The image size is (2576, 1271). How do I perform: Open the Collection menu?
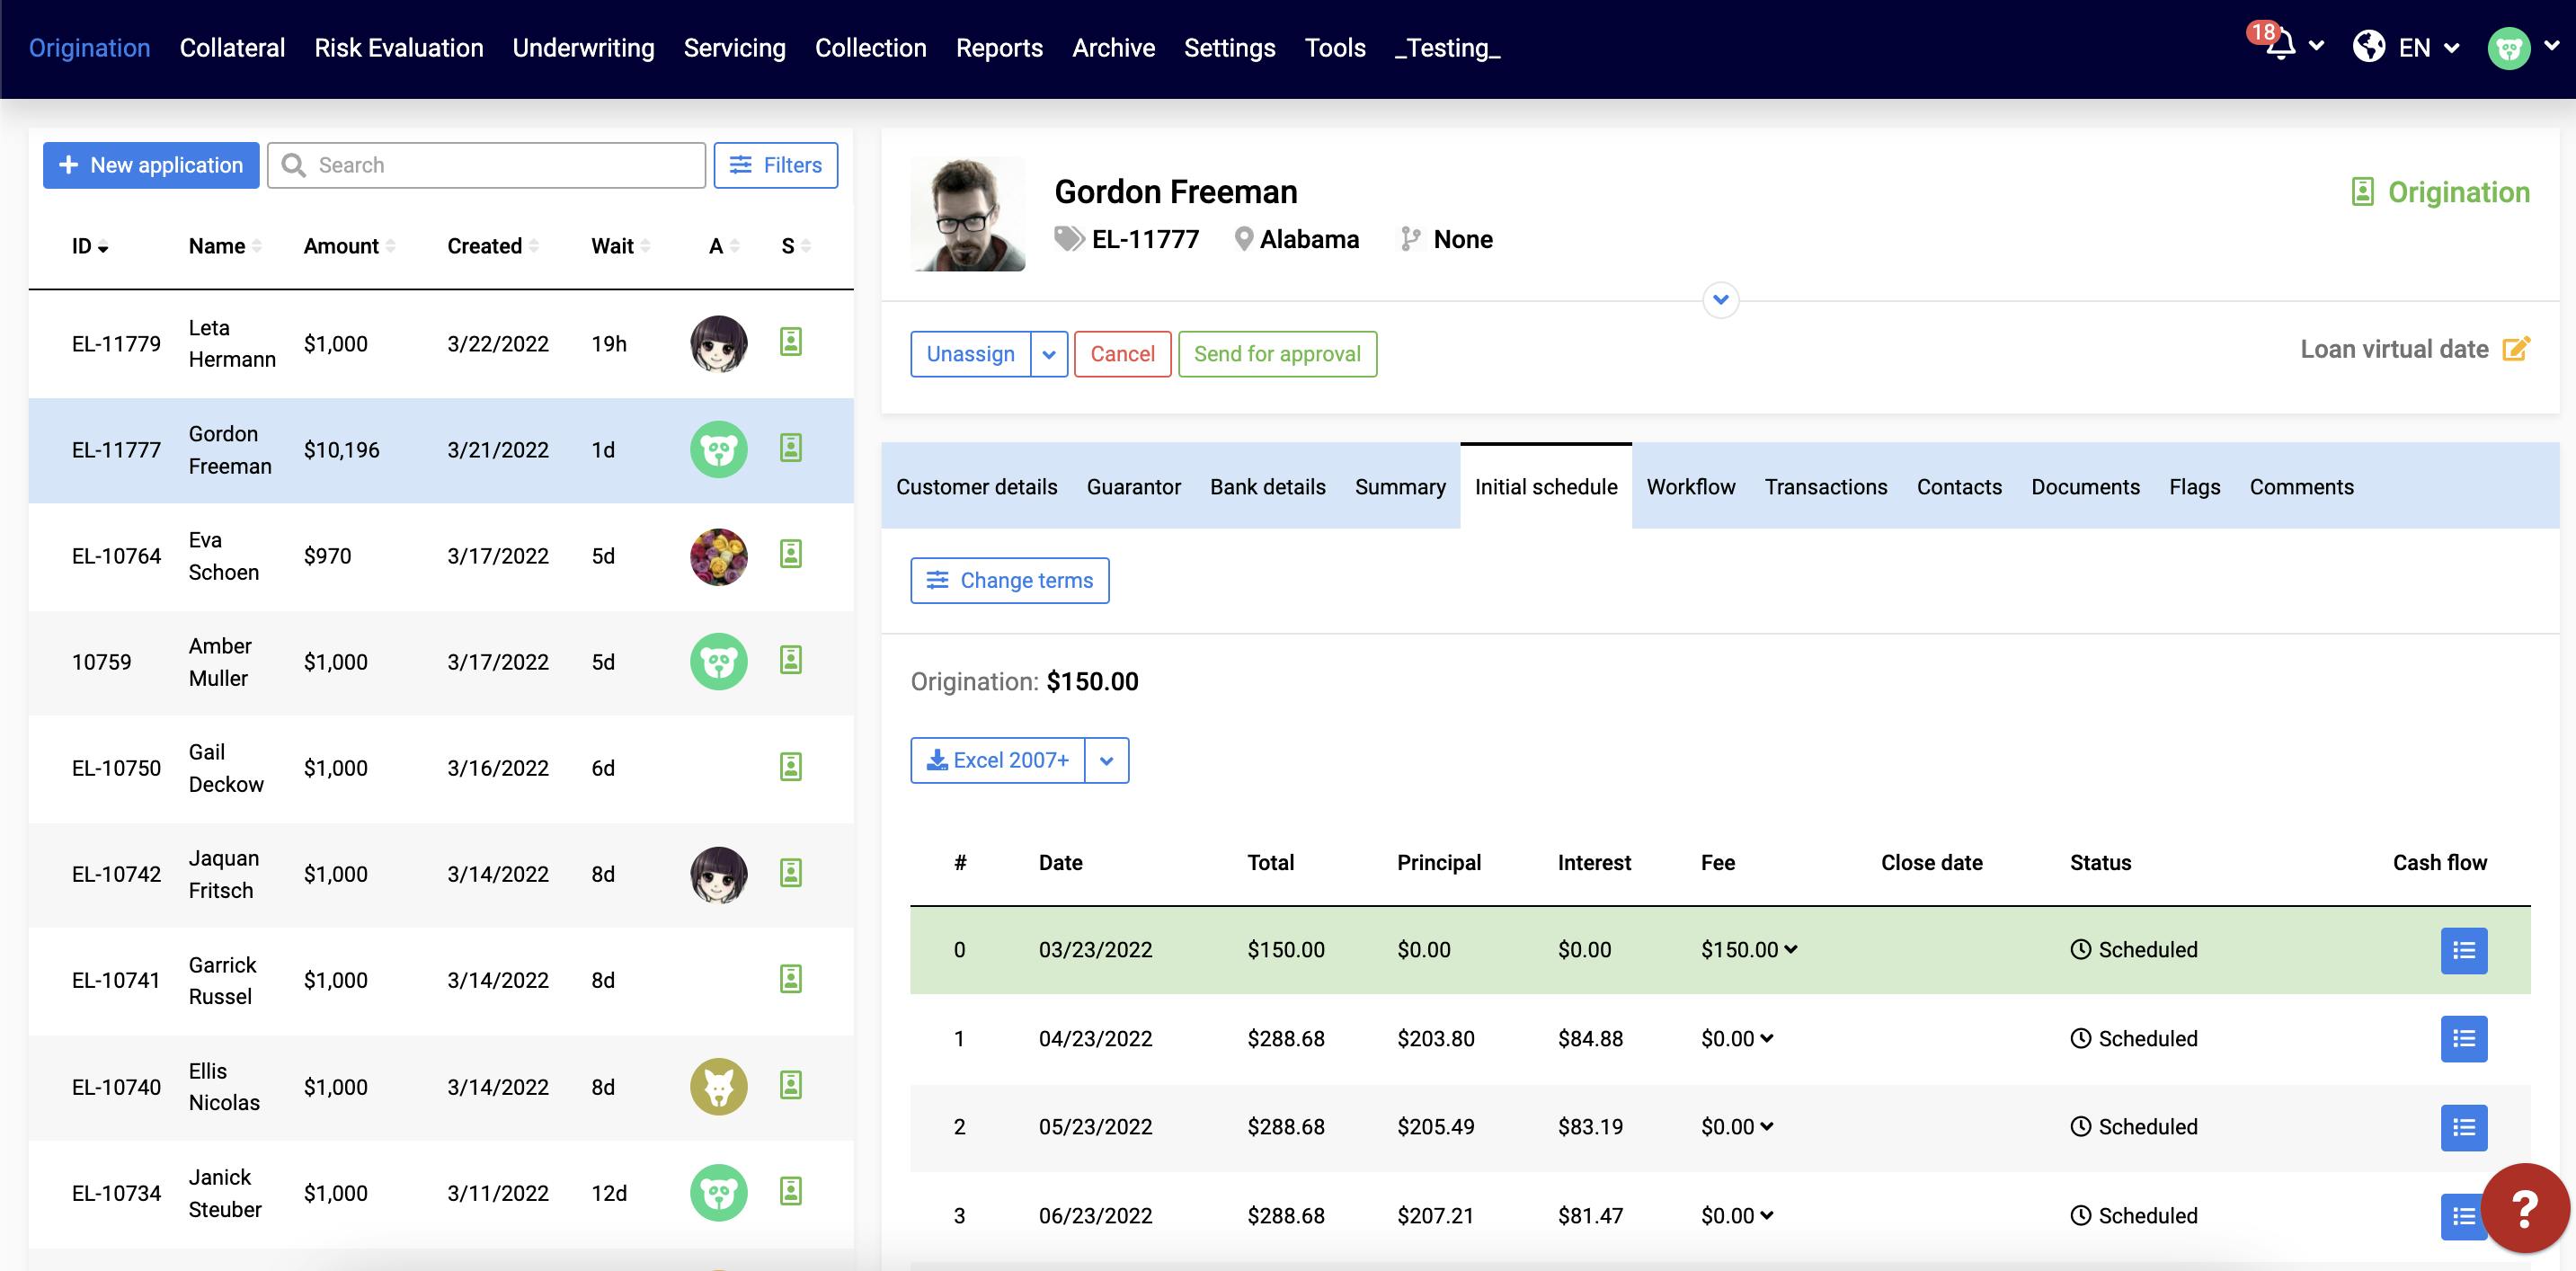pos(871,47)
